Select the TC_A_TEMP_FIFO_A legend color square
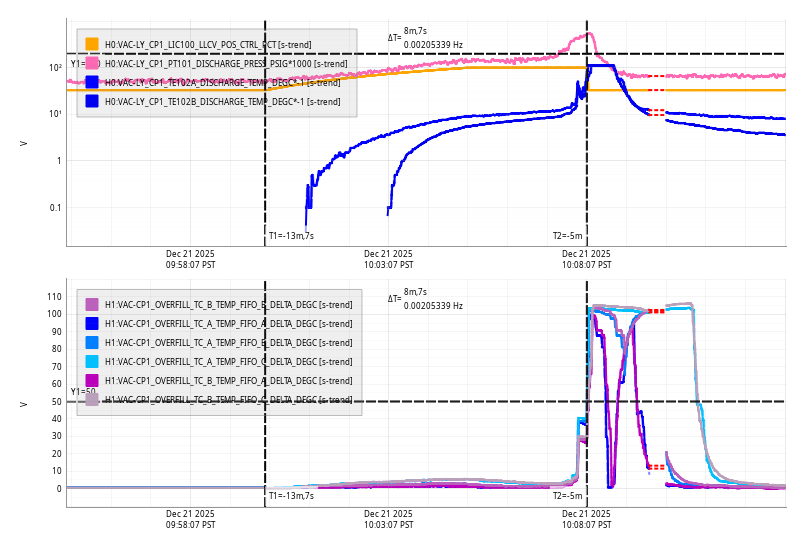The width and height of the screenshot is (804, 551). pyautogui.click(x=92, y=323)
